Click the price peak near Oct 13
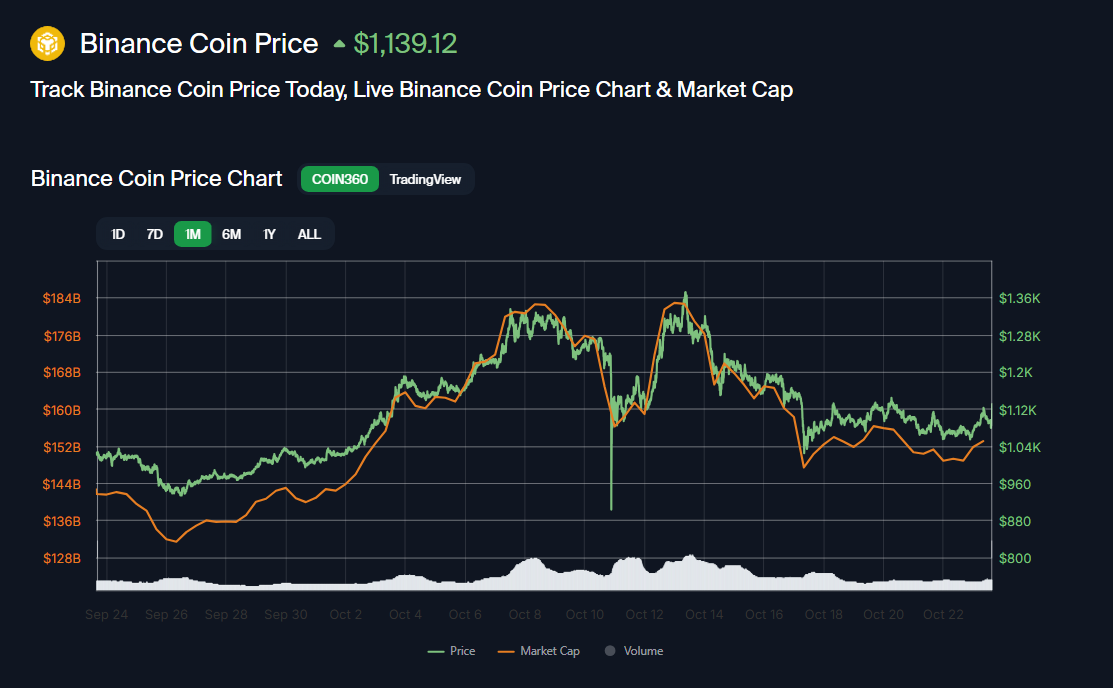Viewport: 1113px width, 688px height. click(x=685, y=294)
